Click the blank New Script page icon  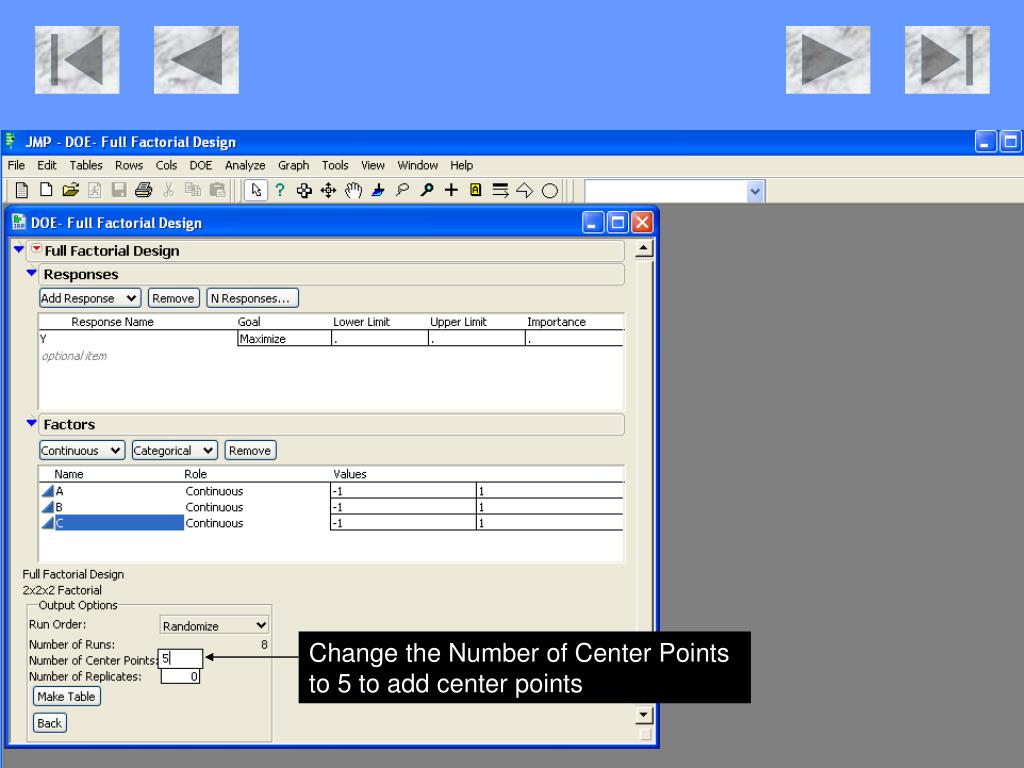click(46, 190)
